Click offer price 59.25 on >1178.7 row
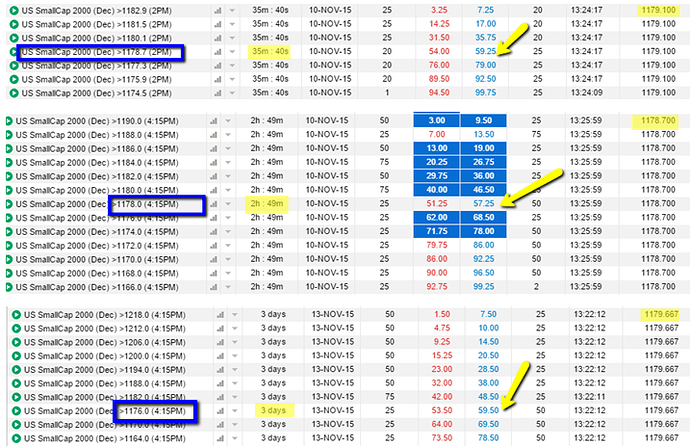The height and width of the screenshot is (446, 690). point(485,51)
